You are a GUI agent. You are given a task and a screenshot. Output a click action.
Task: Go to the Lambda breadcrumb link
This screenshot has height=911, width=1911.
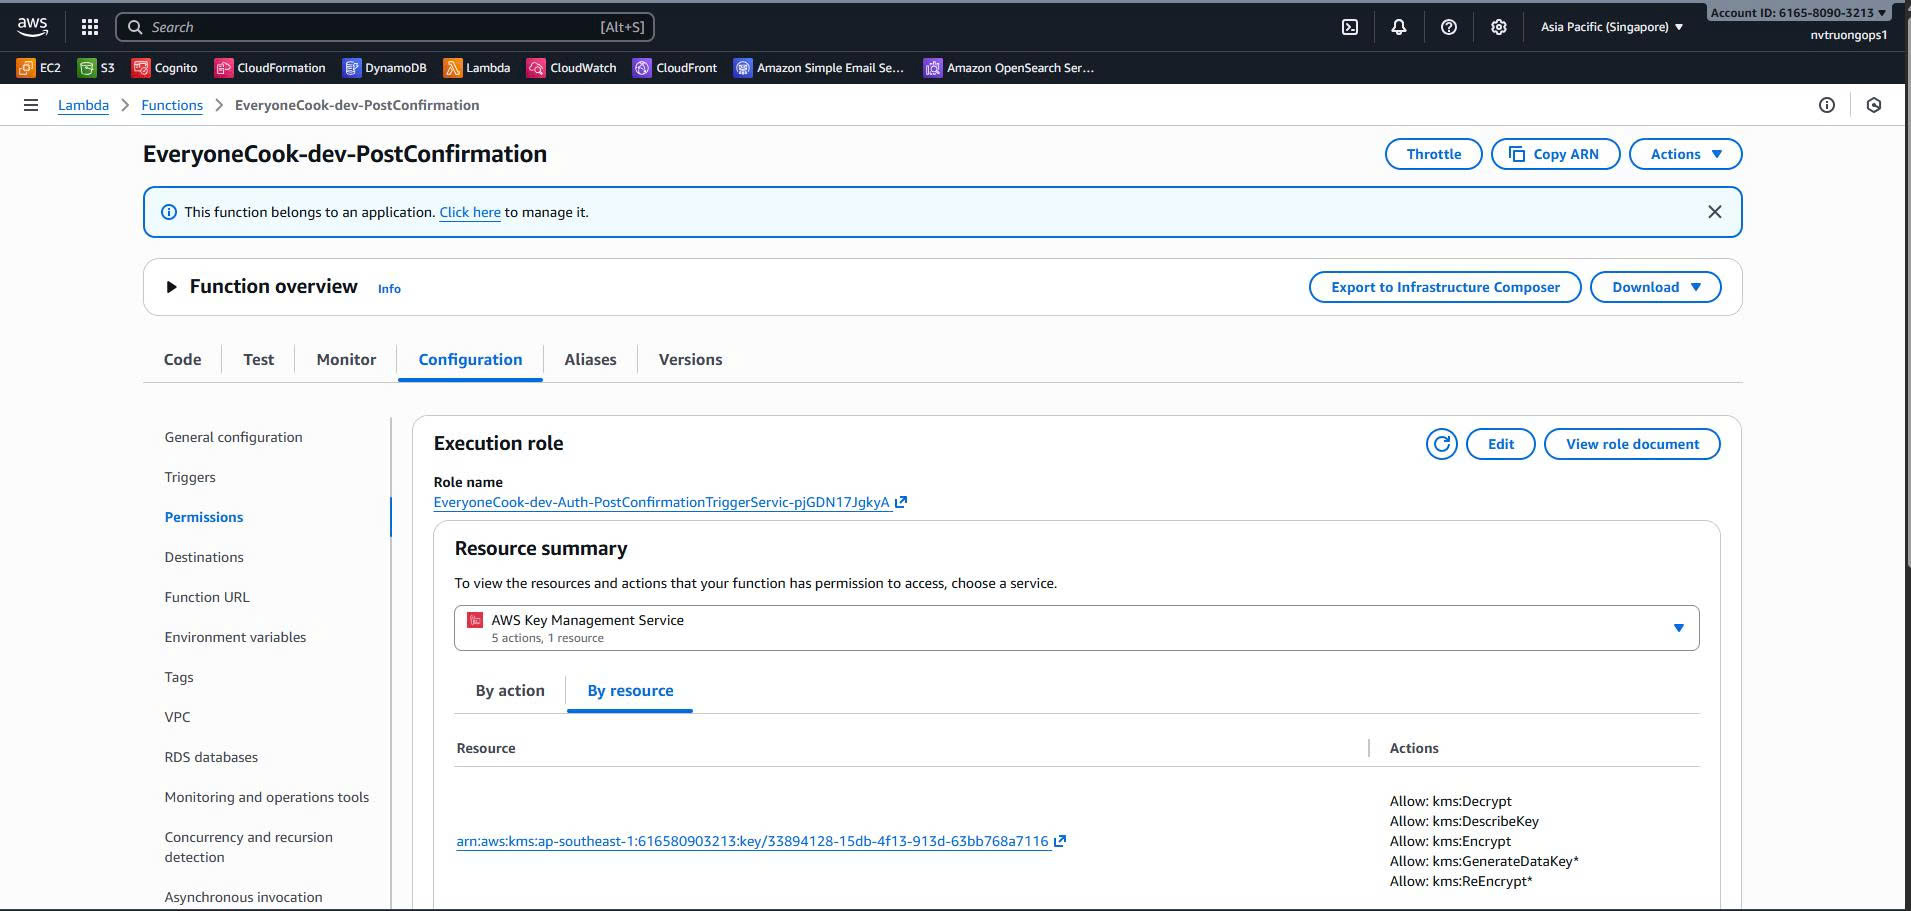(83, 105)
